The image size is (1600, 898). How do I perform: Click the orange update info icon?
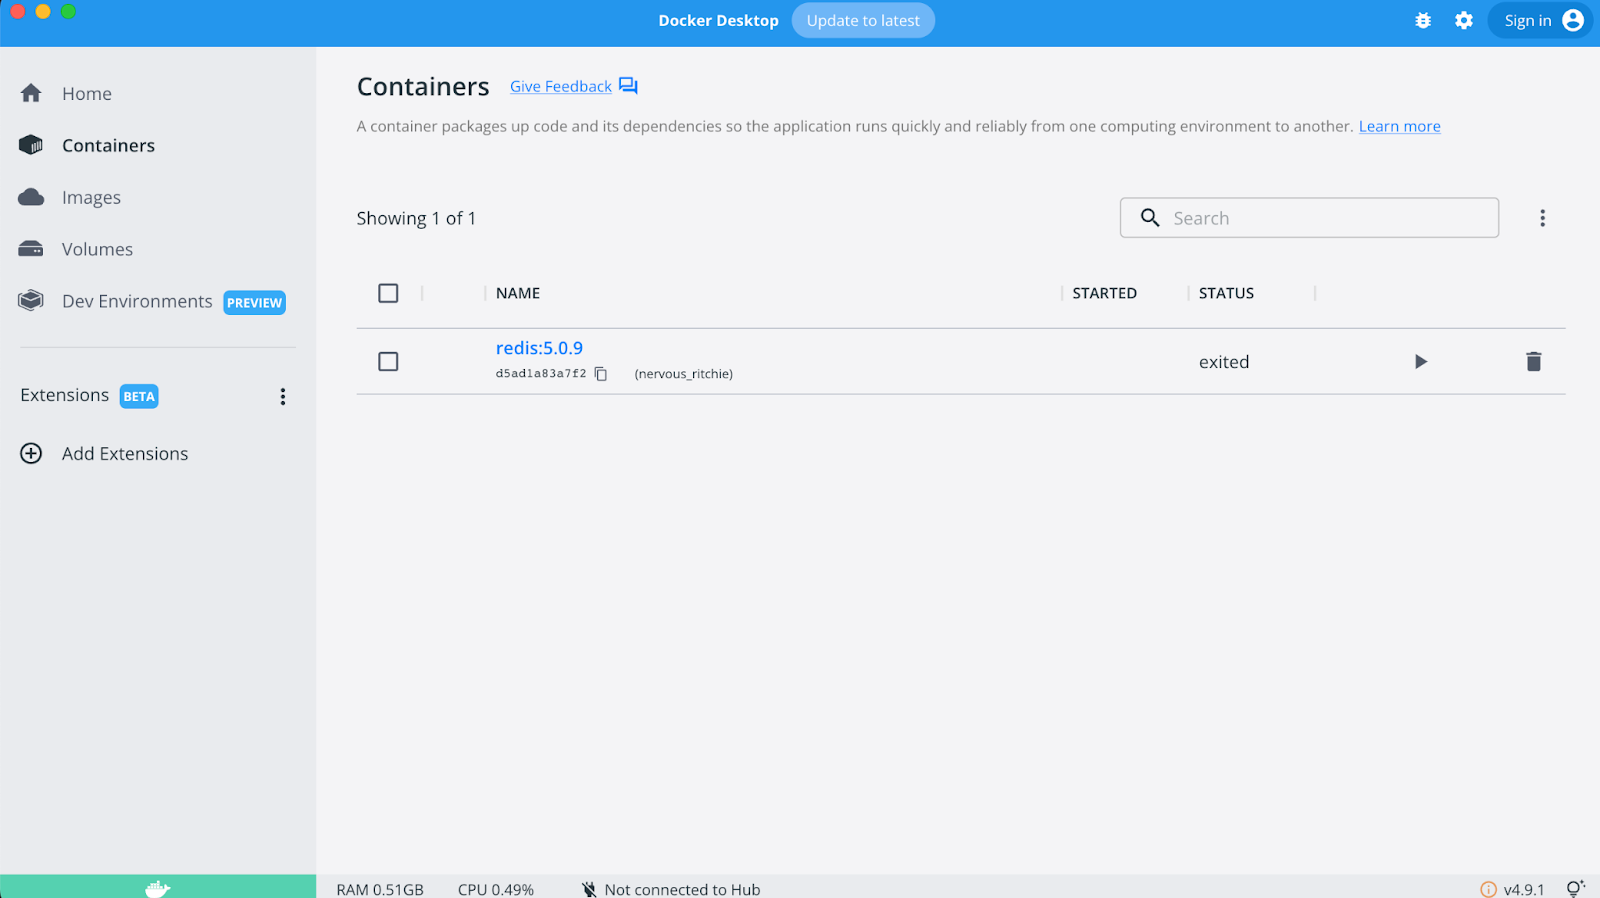pos(1488,889)
